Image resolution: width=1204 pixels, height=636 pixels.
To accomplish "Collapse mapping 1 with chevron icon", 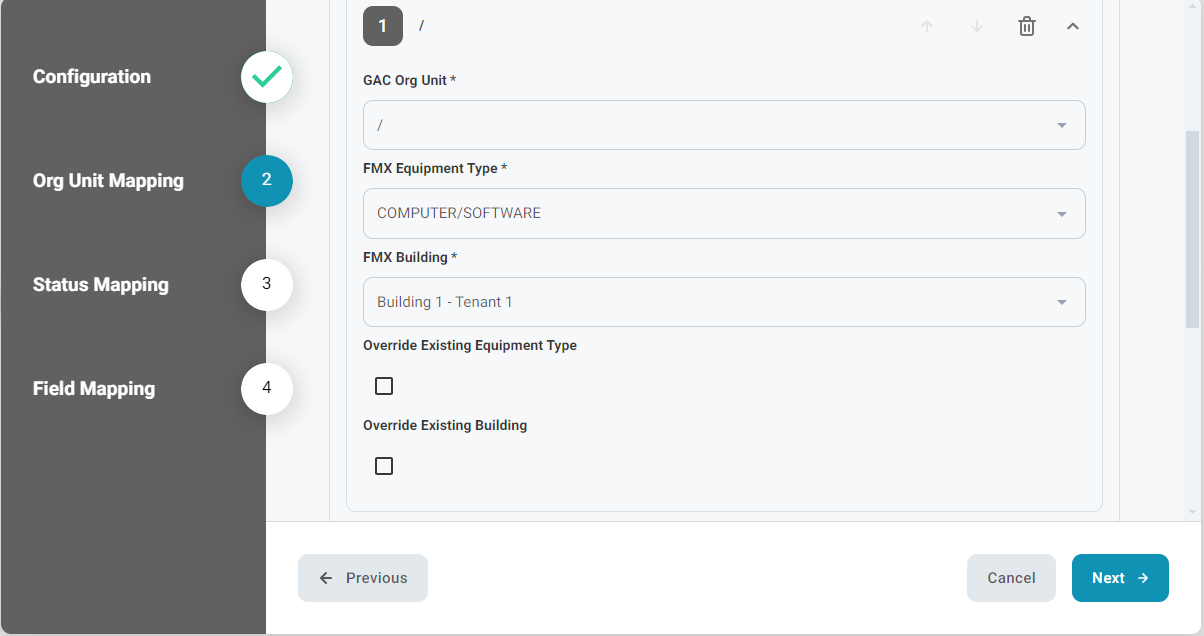I will pos(1073,27).
